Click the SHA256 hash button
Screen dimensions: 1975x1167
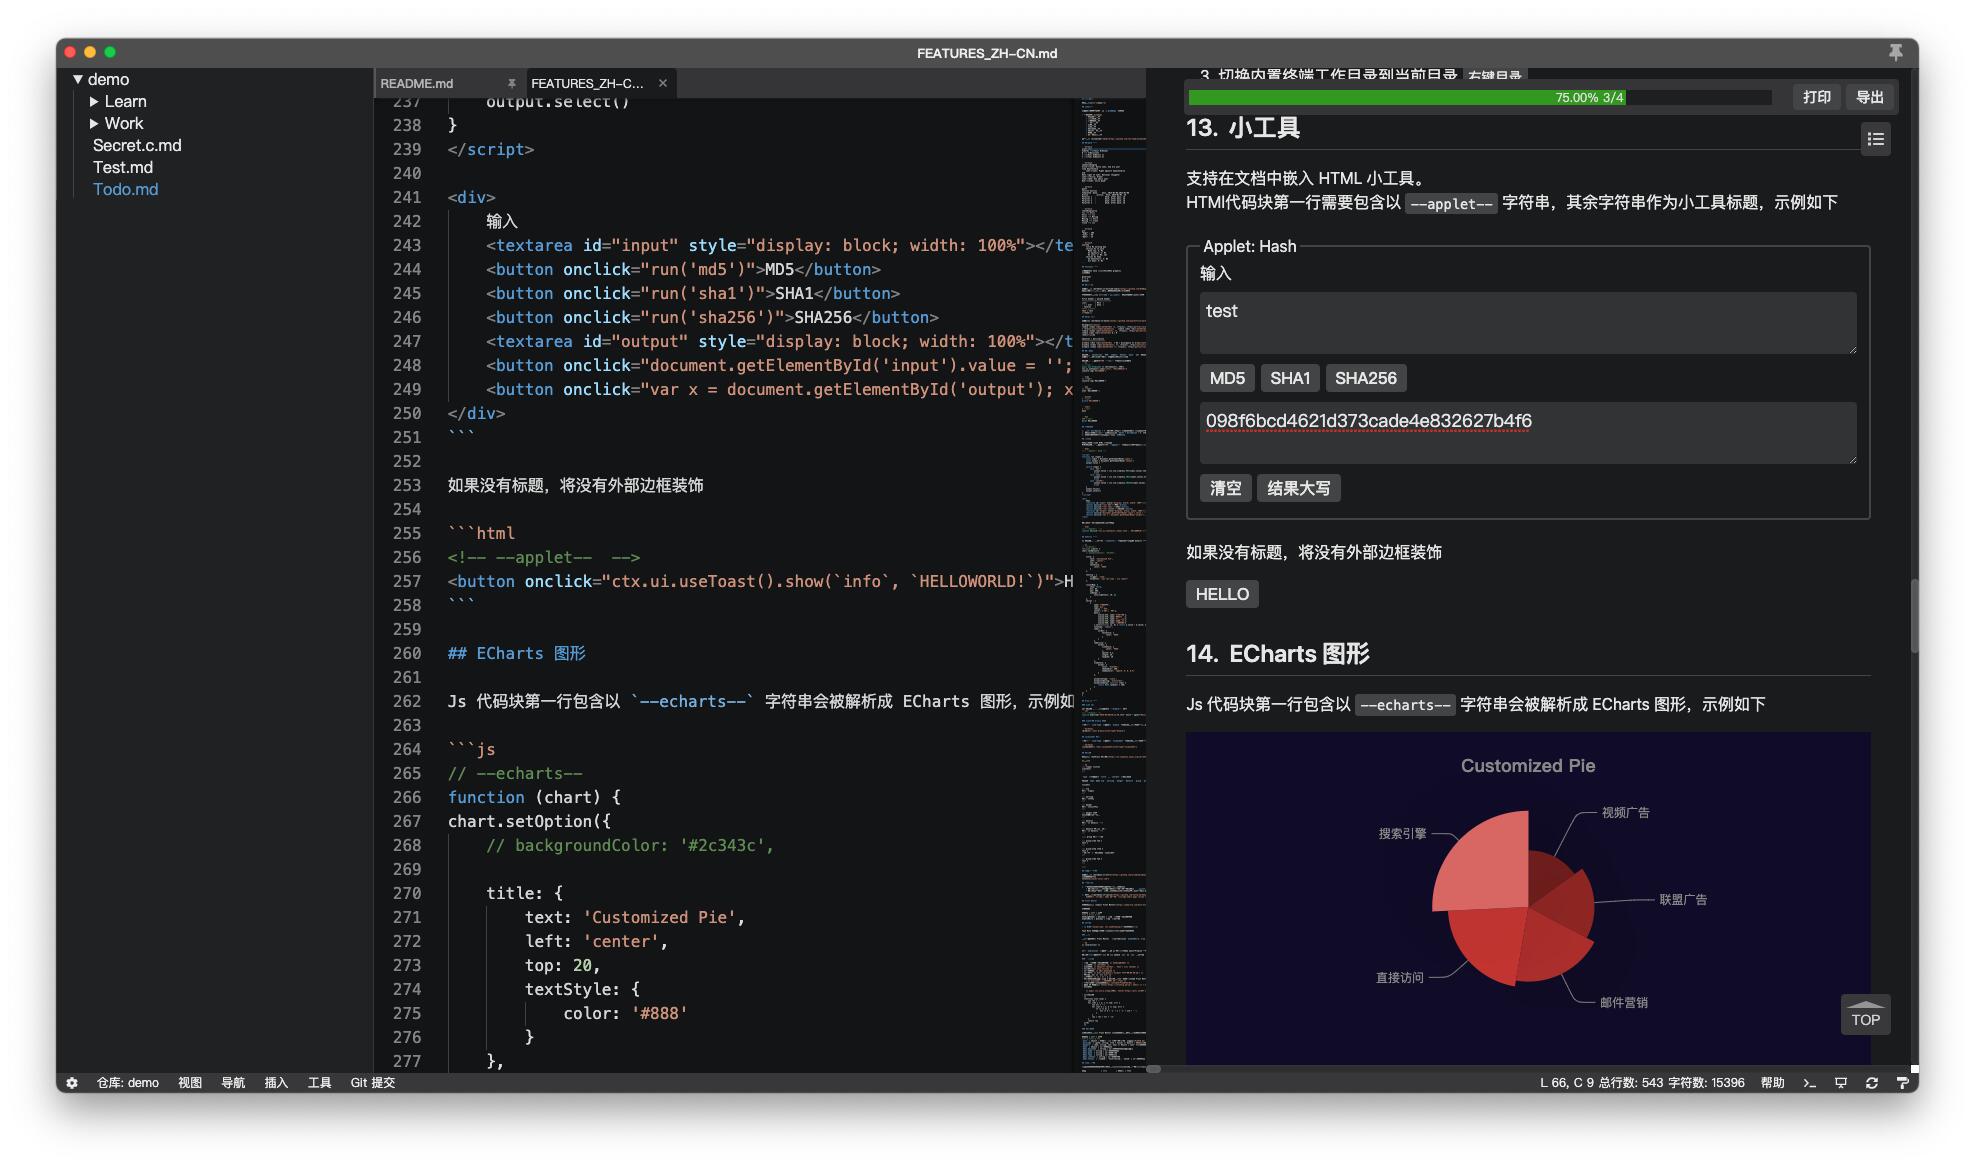1365,378
